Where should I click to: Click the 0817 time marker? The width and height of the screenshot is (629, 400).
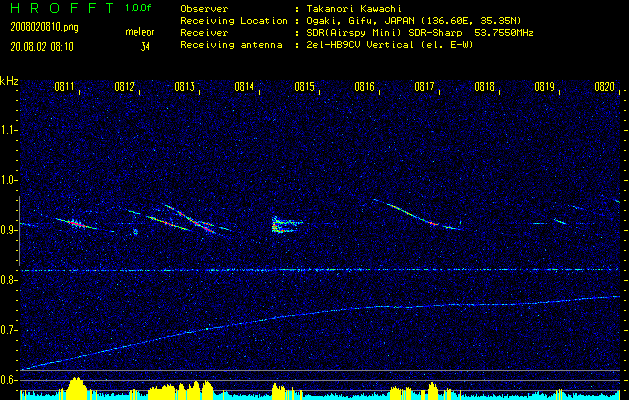point(424,87)
